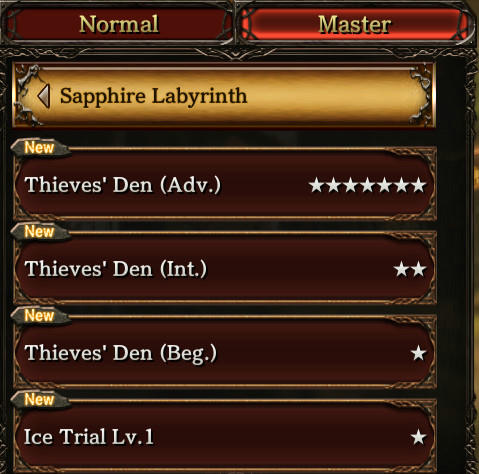Click the New badge on Thieves' Den (Adv.)
This screenshot has height=474, width=479.
[x=39, y=147]
